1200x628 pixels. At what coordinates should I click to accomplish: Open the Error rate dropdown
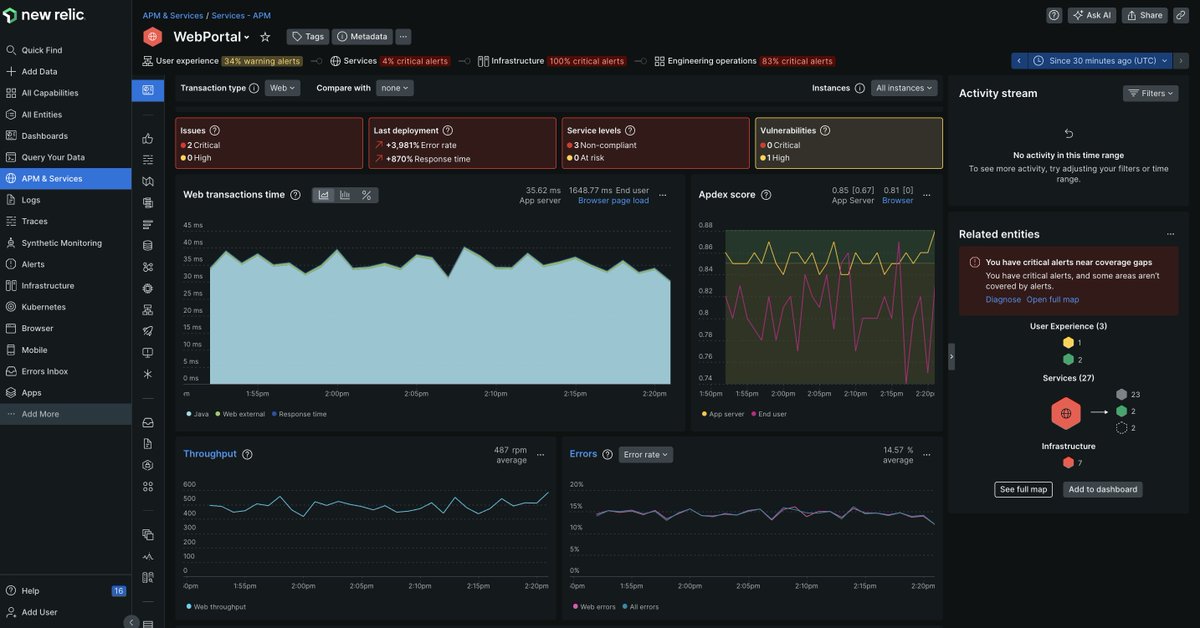[x=646, y=454]
